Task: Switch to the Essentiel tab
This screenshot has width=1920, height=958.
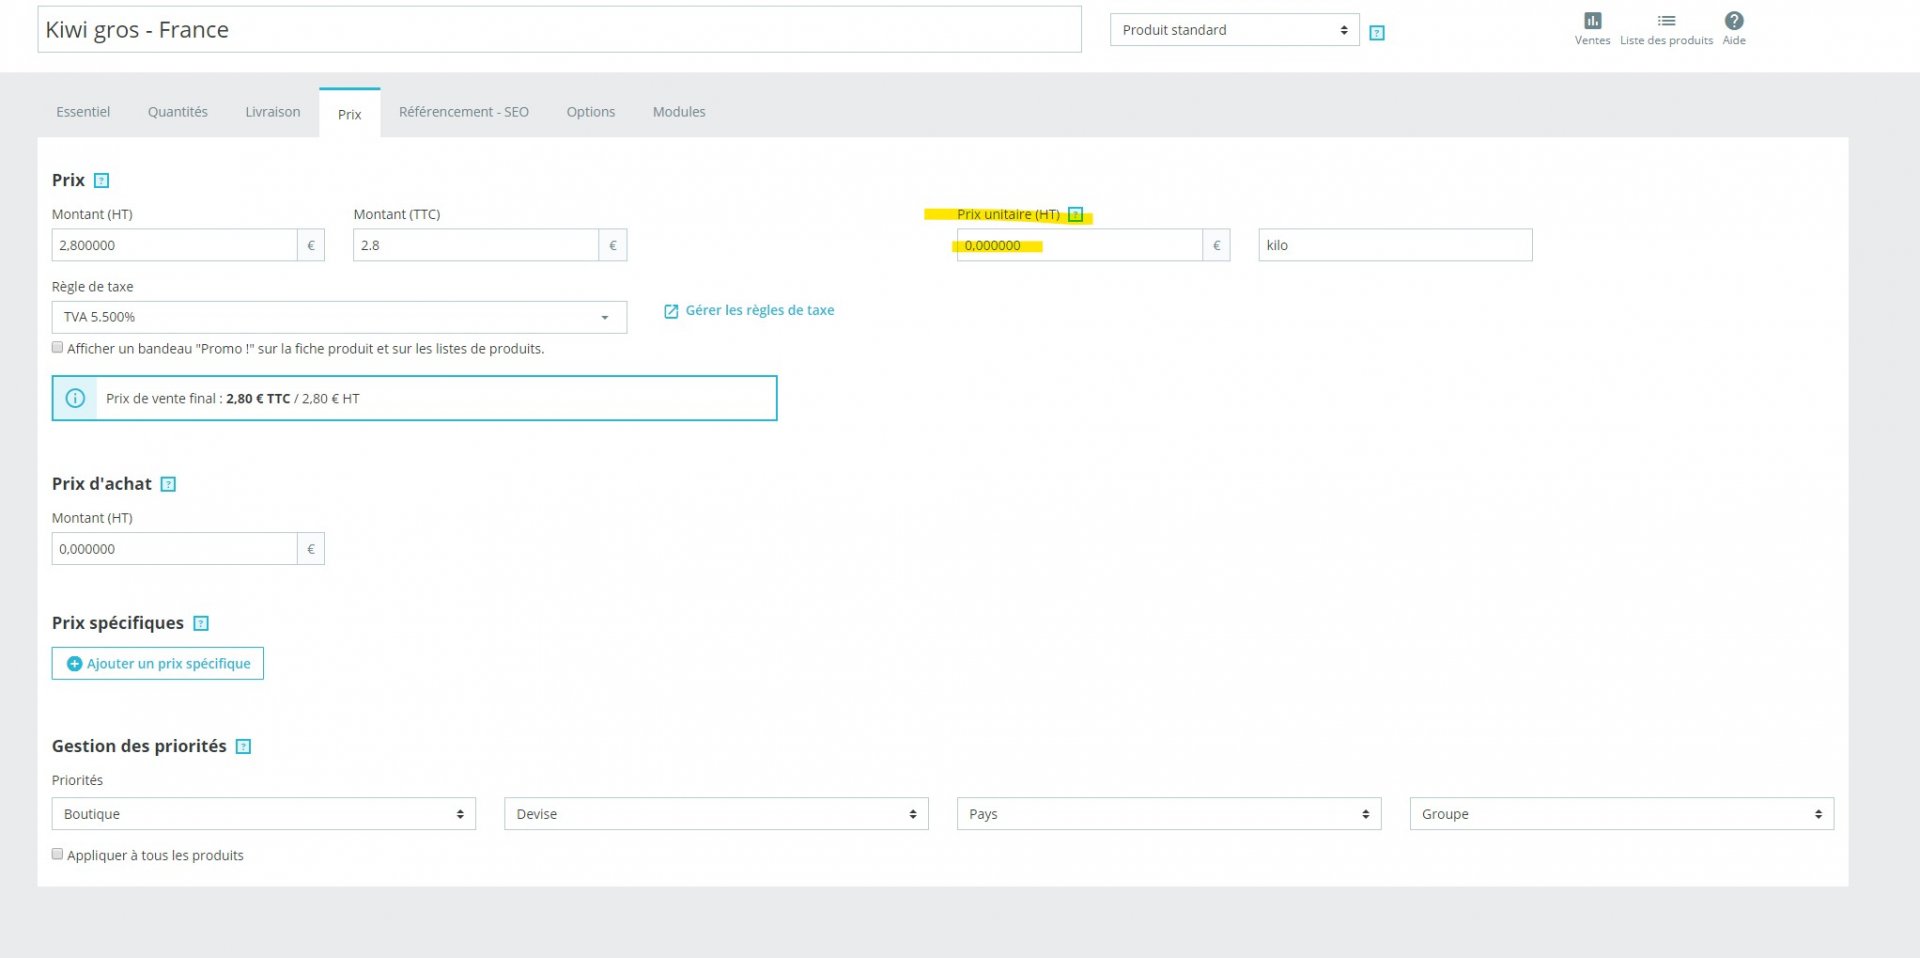Action: [83, 112]
